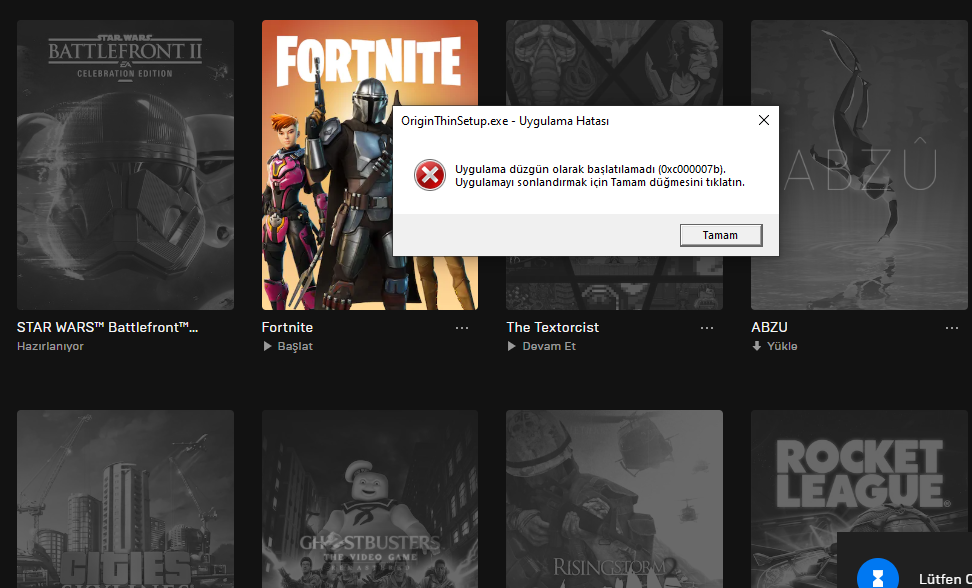The image size is (972, 588).
Task: Click the Başlat link under Fortnite
Action: [295, 346]
